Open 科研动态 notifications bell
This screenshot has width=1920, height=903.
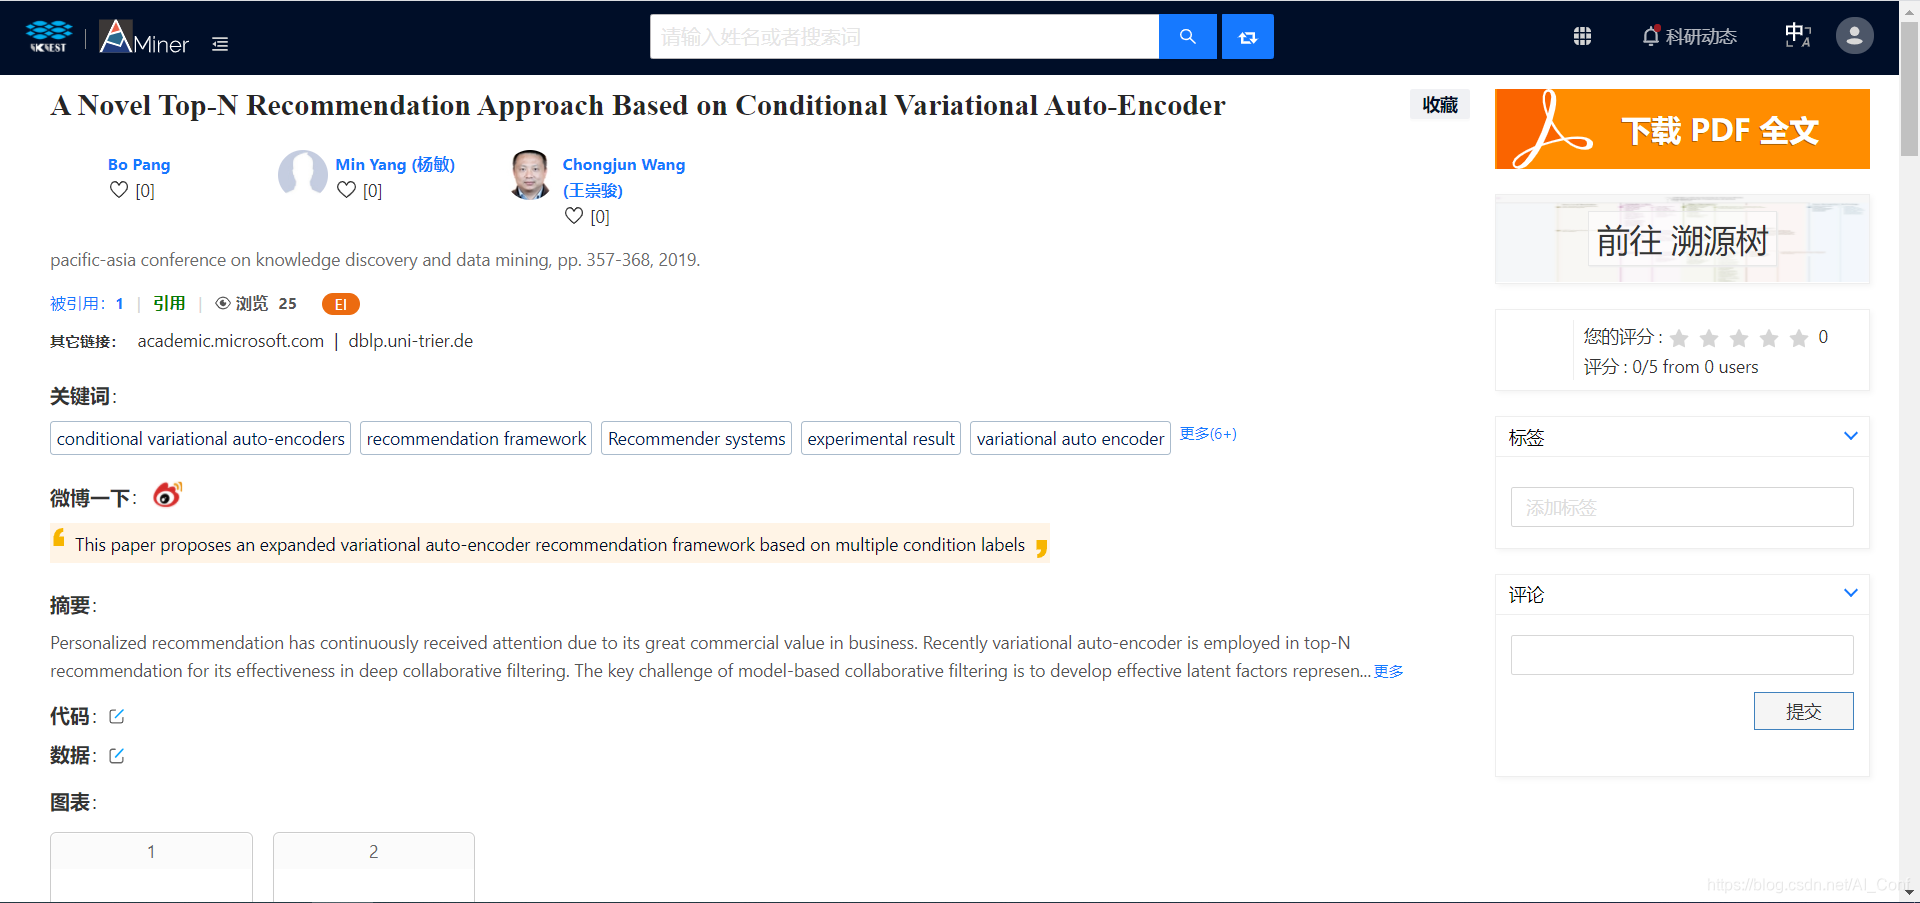pos(1689,37)
